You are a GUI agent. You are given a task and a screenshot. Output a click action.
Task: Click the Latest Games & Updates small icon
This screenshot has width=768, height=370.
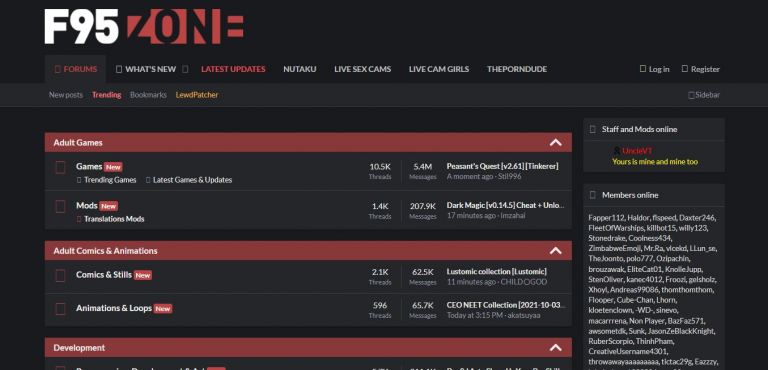coord(148,180)
